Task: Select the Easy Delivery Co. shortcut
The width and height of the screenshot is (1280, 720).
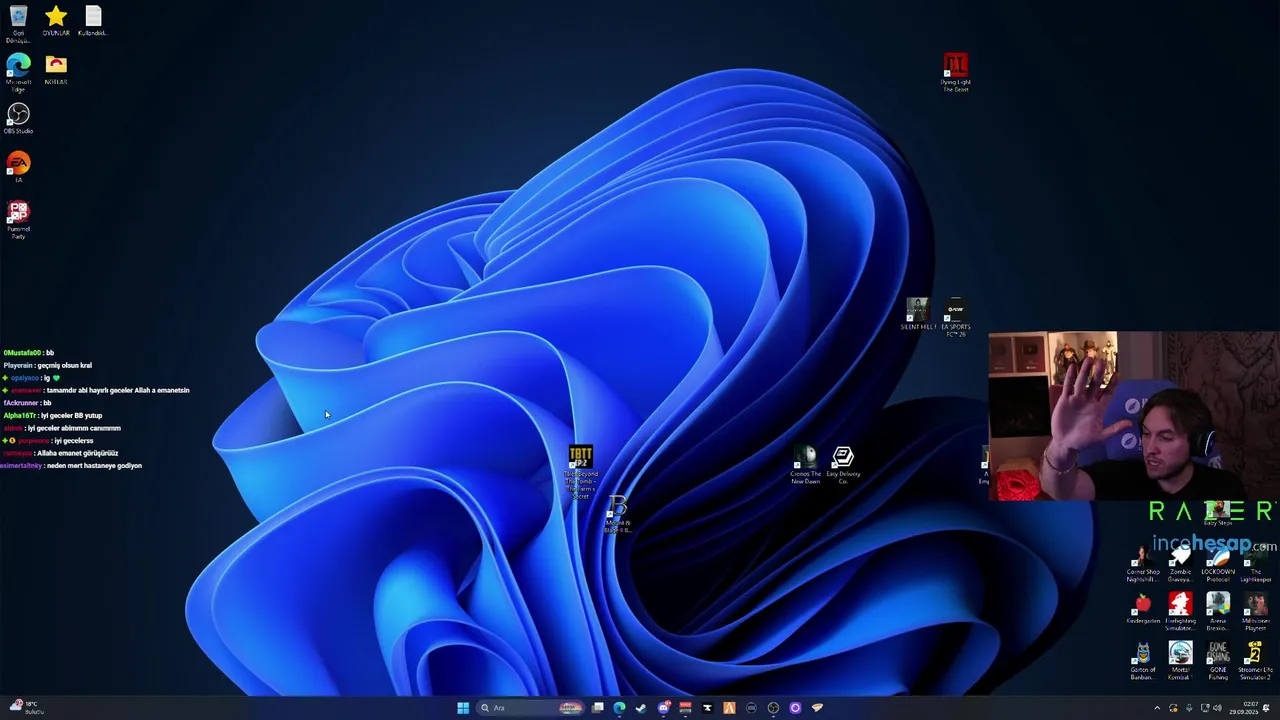Action: click(x=842, y=466)
